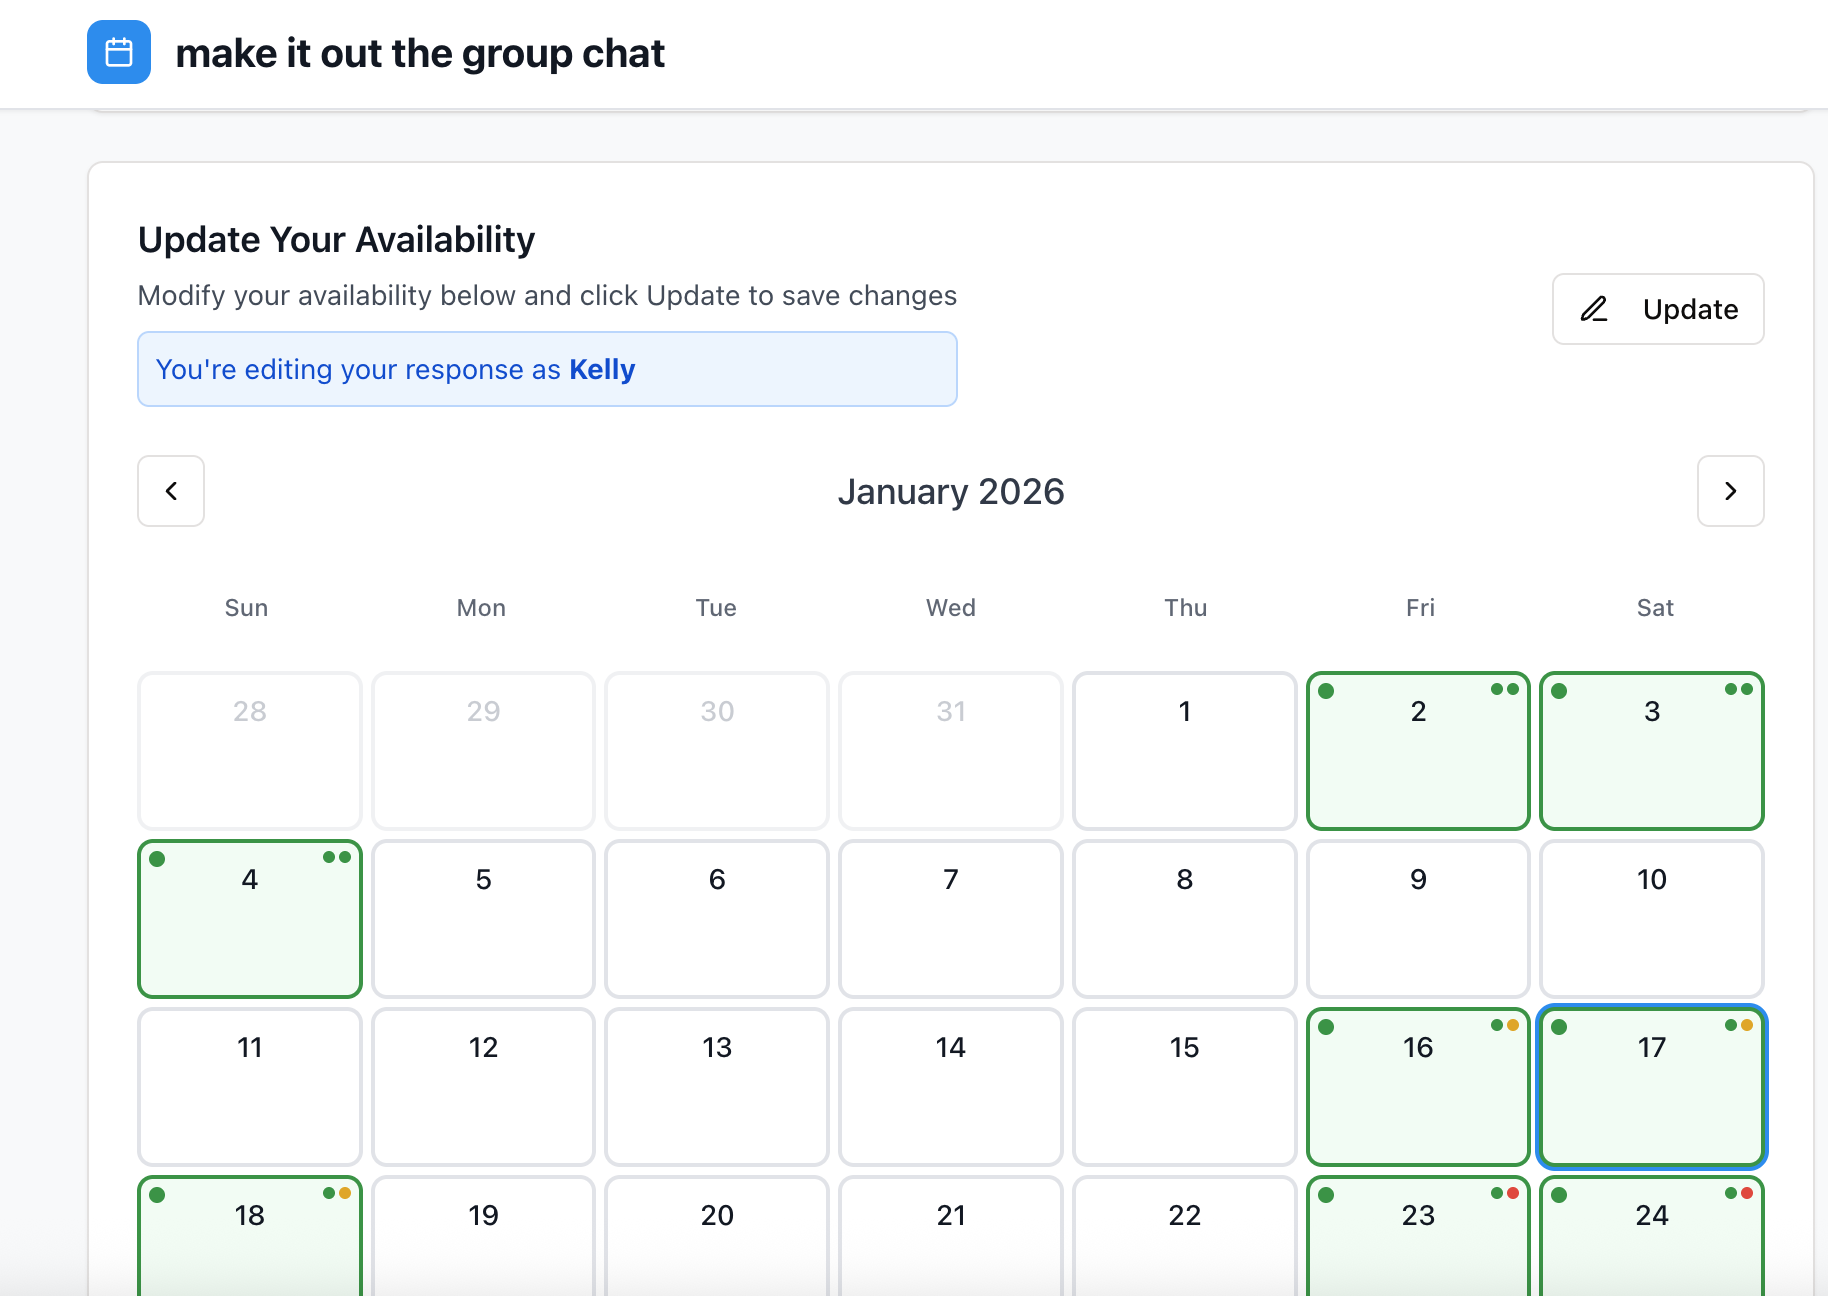Click the January 23 date cell
1828x1296 pixels.
click(x=1418, y=1235)
